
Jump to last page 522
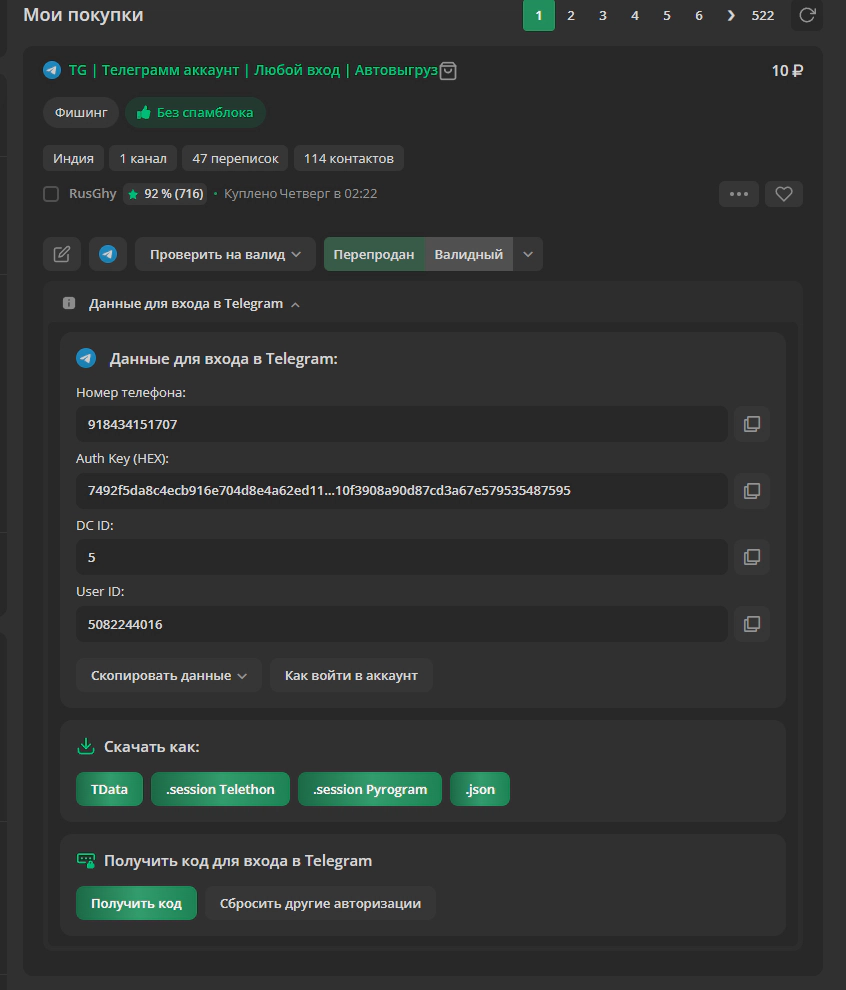coord(763,15)
